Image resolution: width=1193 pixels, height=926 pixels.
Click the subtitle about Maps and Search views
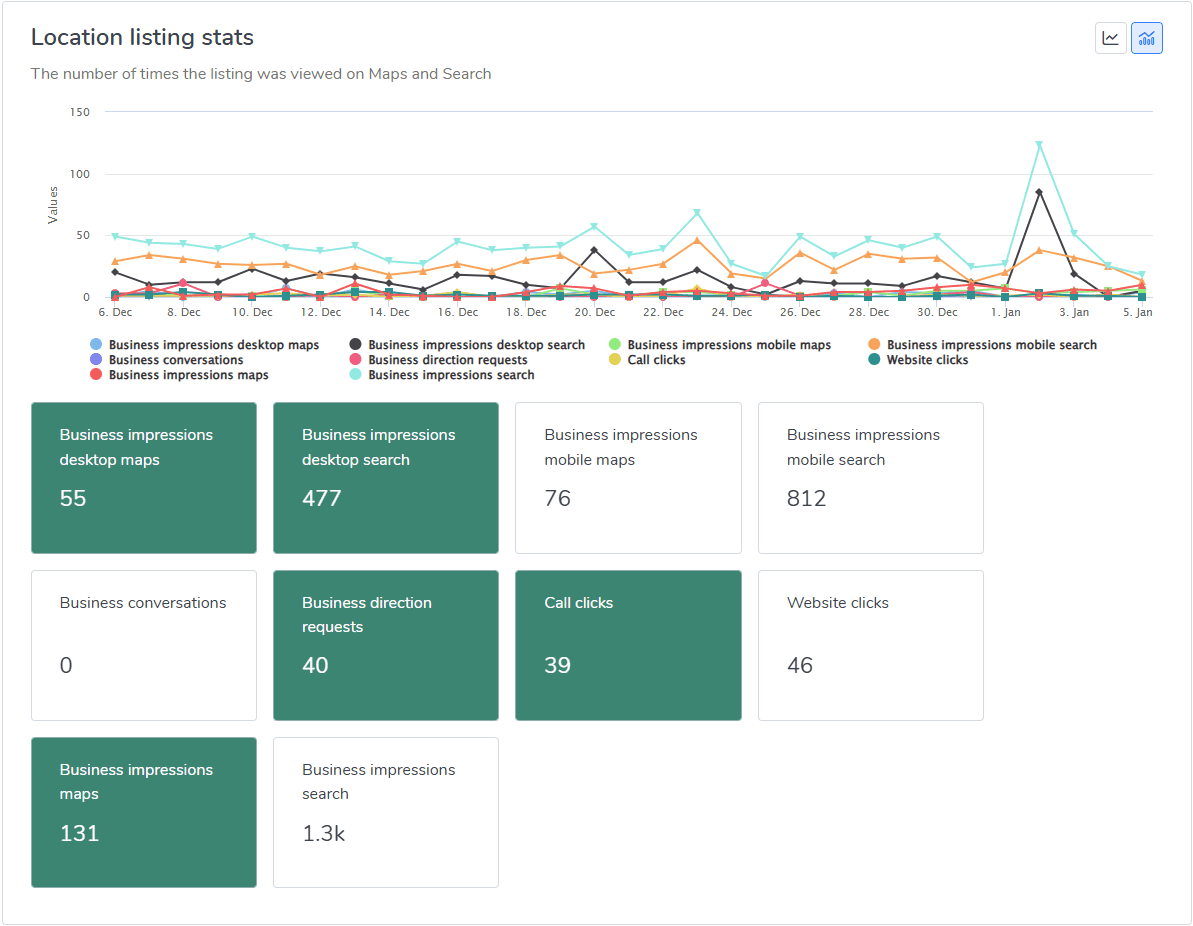(261, 74)
